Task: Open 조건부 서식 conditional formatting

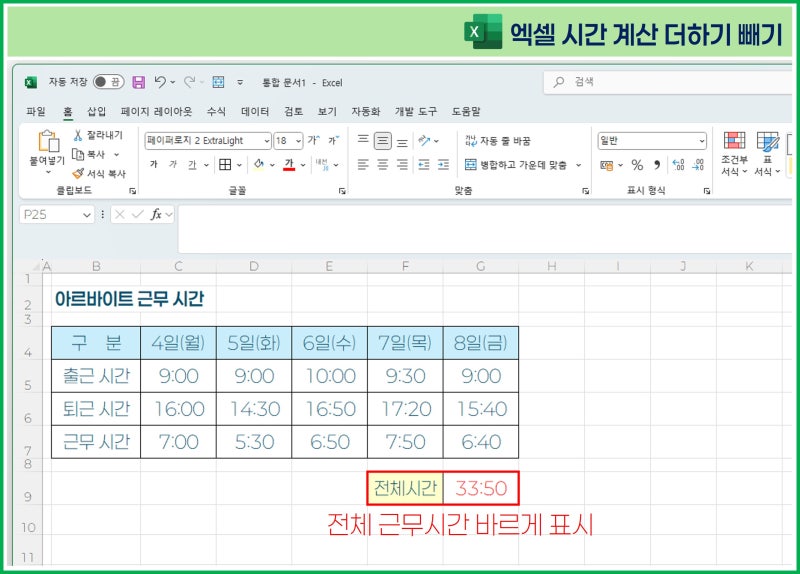Action: [x=734, y=153]
